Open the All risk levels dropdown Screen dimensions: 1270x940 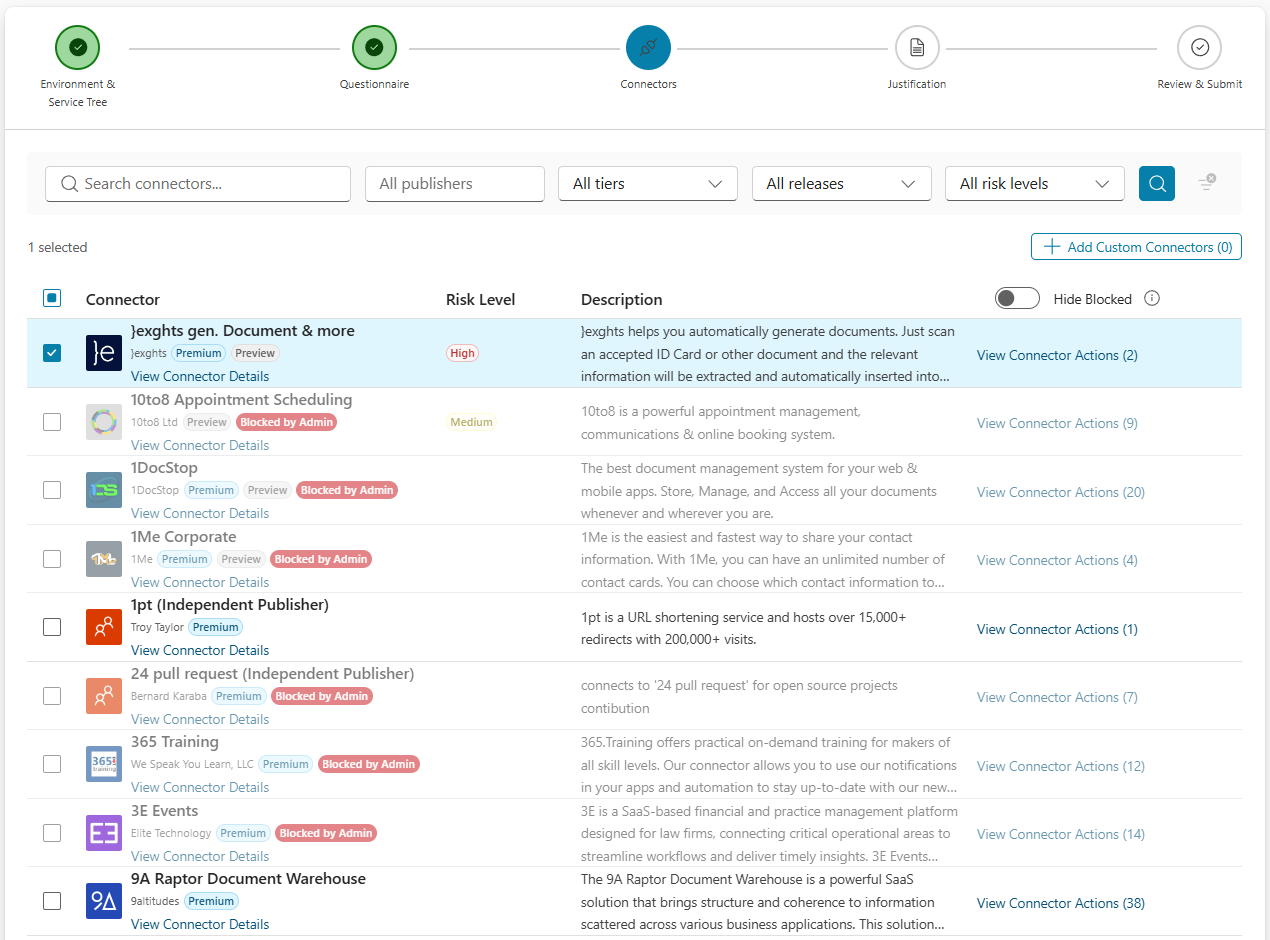tap(1035, 183)
